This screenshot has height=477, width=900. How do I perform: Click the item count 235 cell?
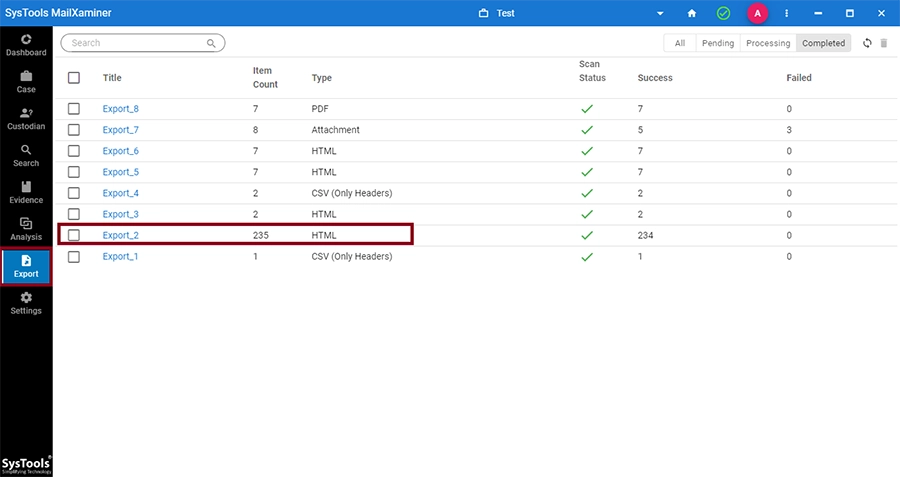click(261, 235)
